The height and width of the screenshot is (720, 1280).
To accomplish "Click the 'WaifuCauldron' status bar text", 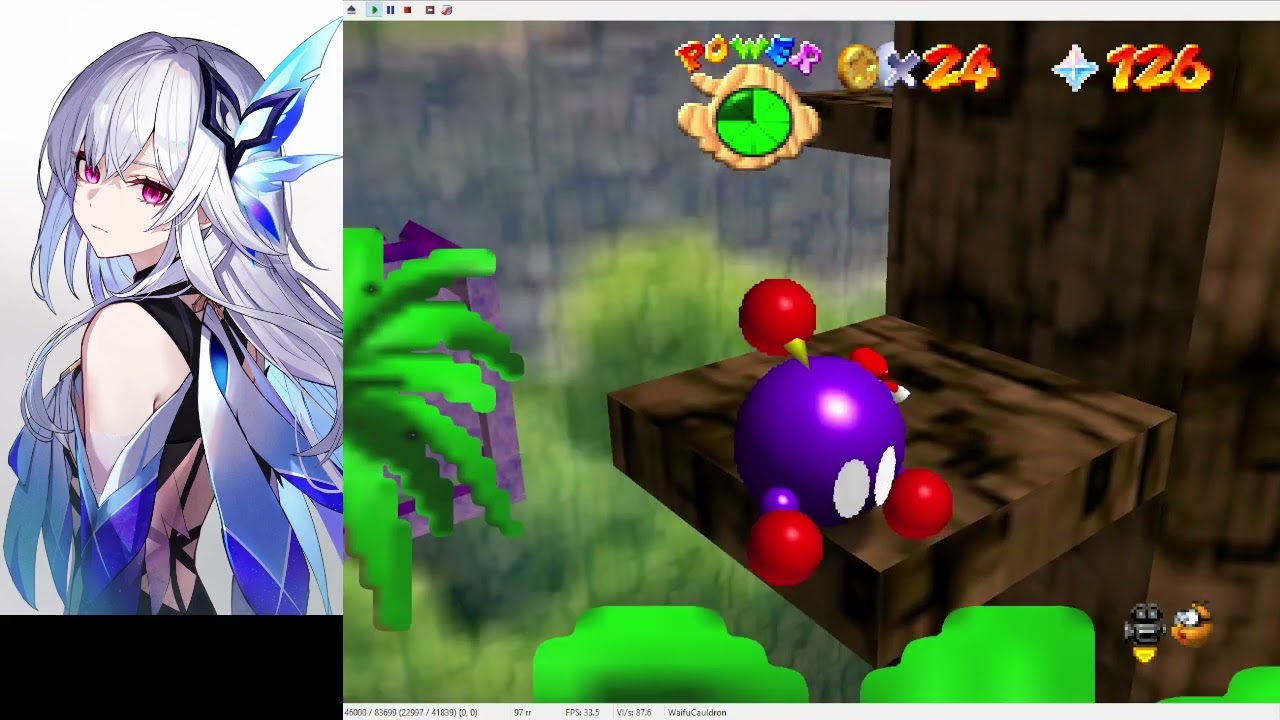I will [x=697, y=712].
